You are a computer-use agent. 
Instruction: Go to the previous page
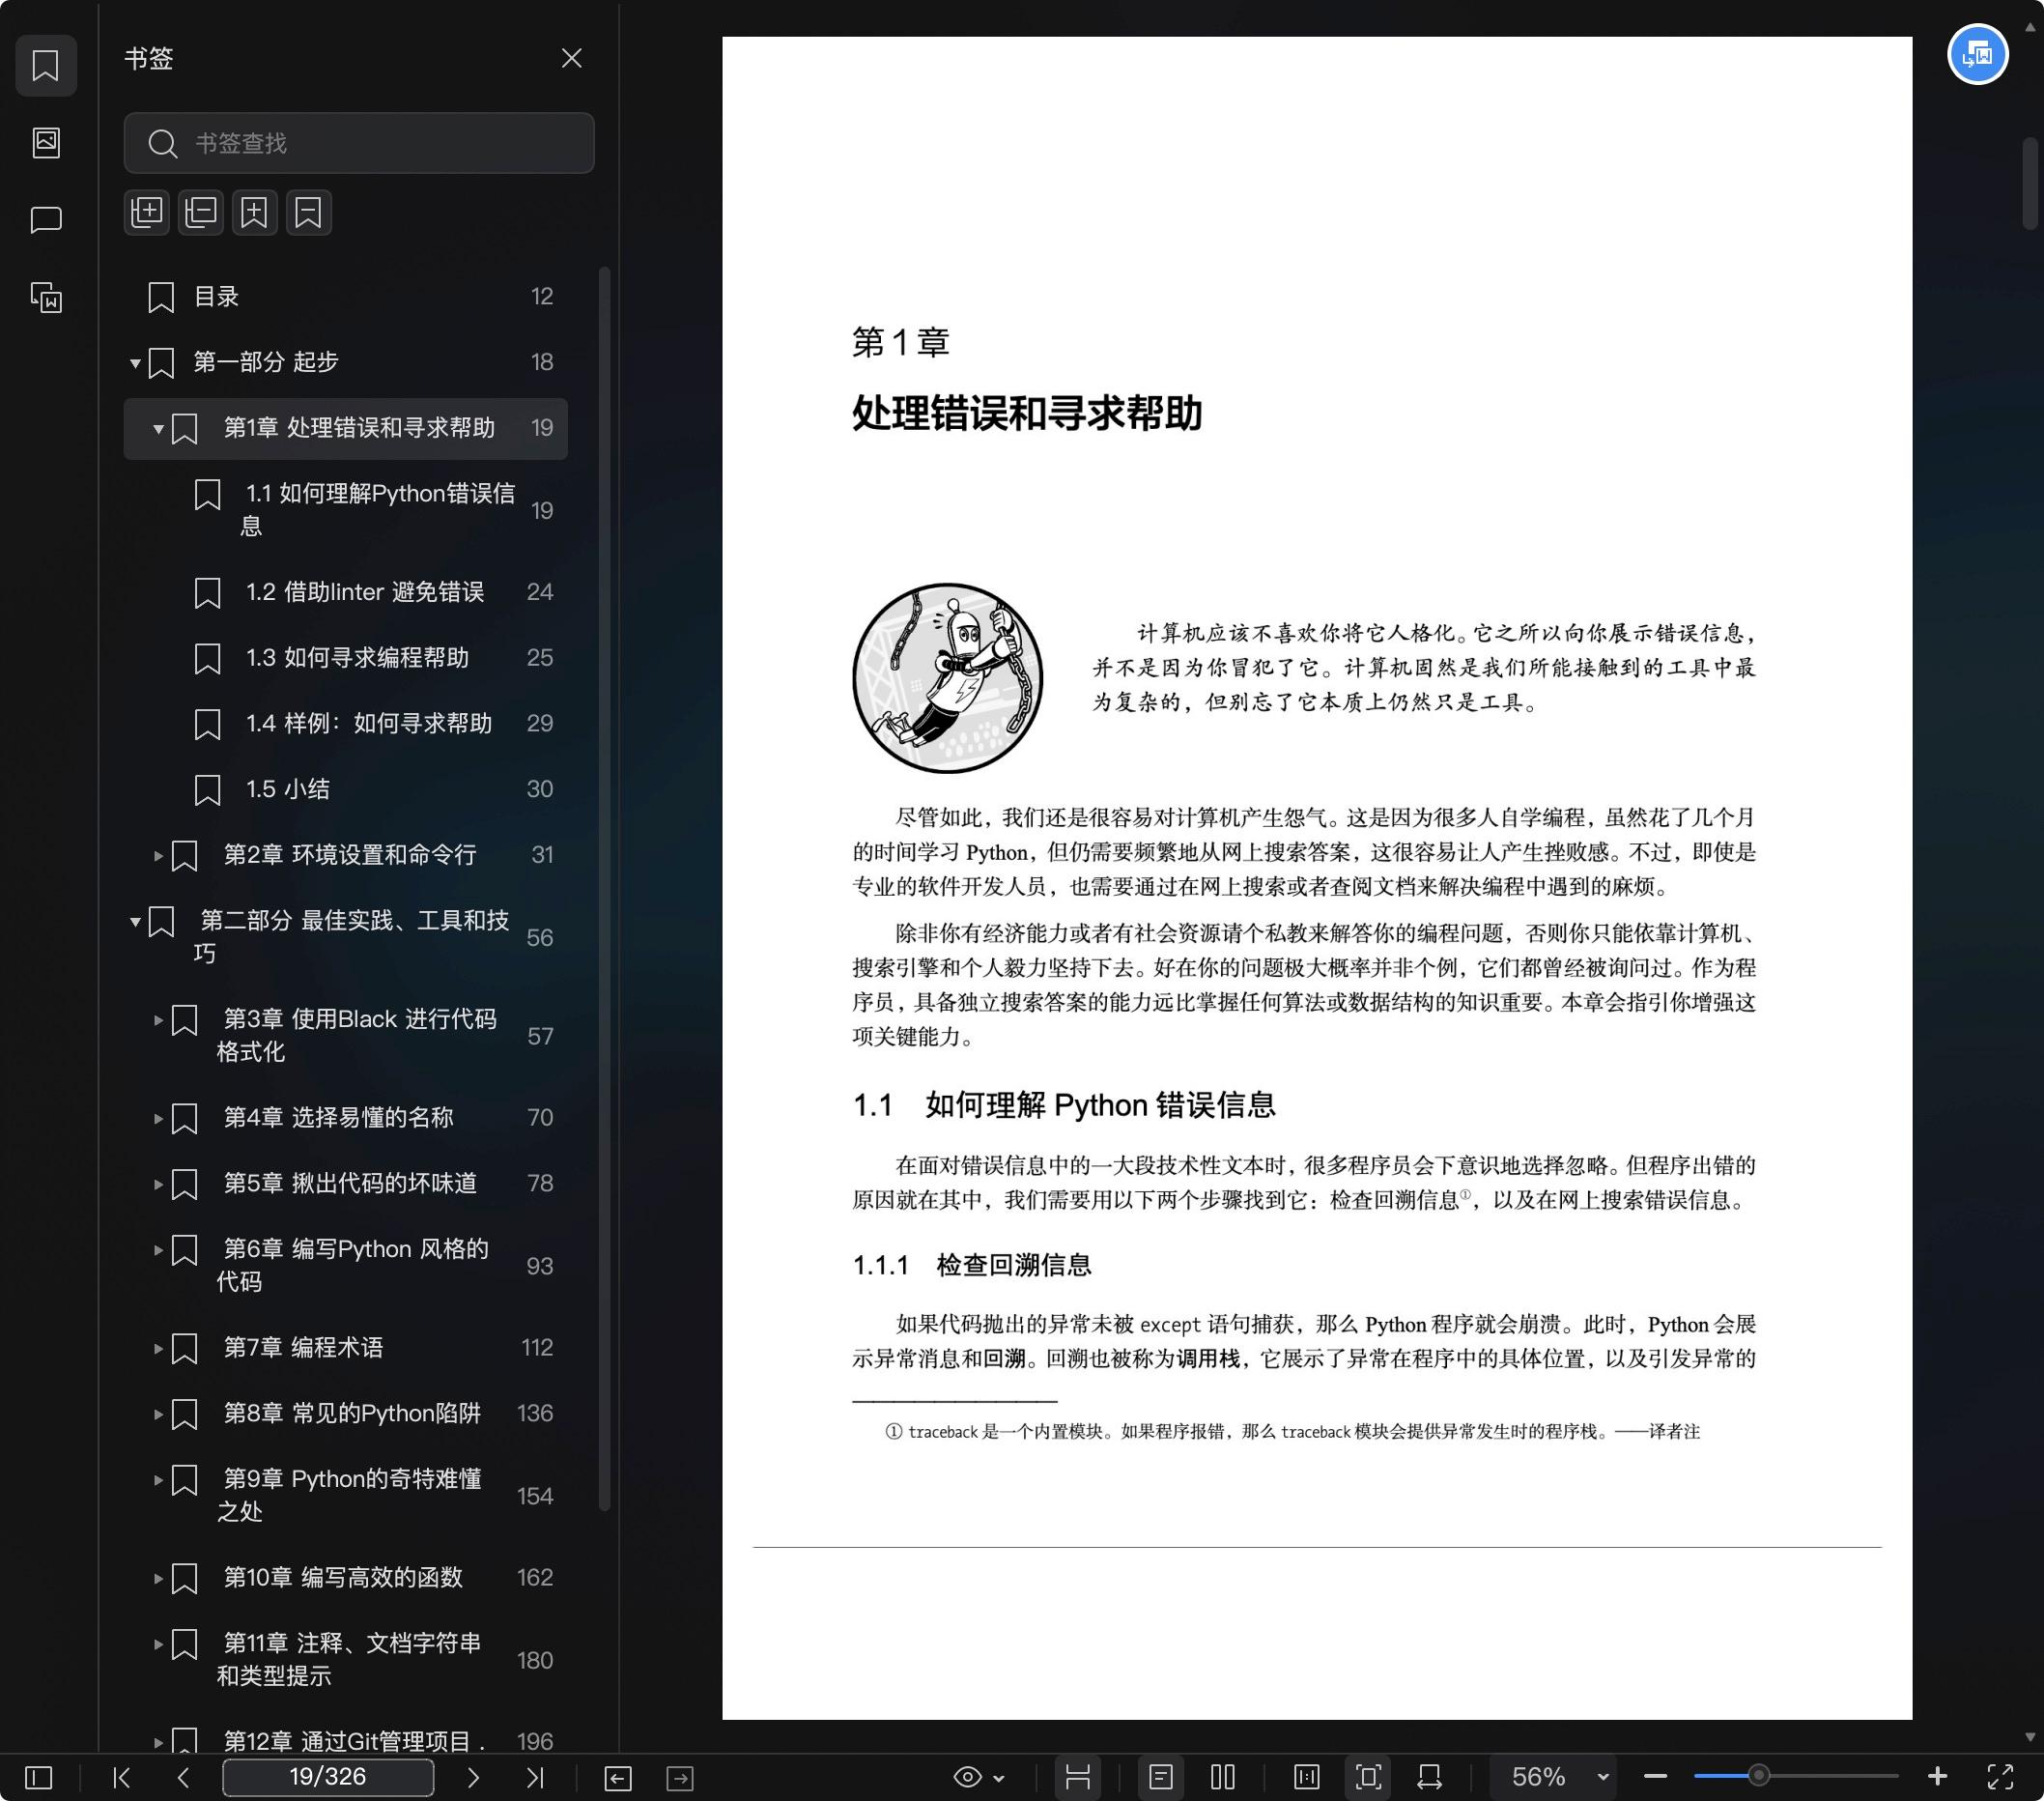[x=183, y=1777]
